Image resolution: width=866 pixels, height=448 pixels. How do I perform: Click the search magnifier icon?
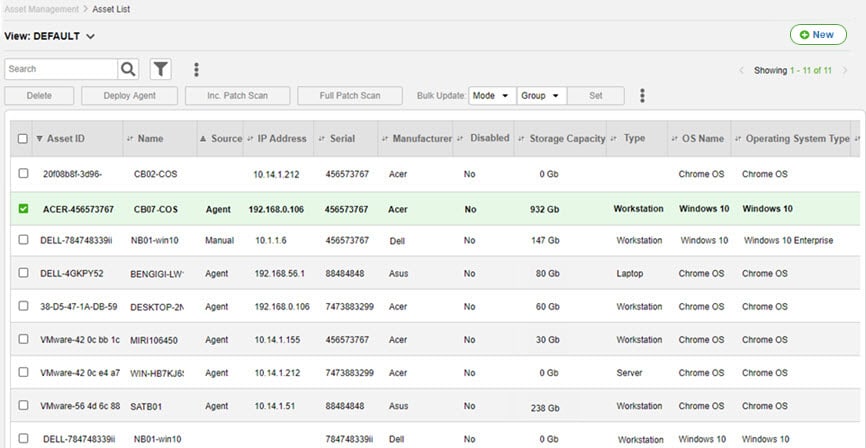128,69
